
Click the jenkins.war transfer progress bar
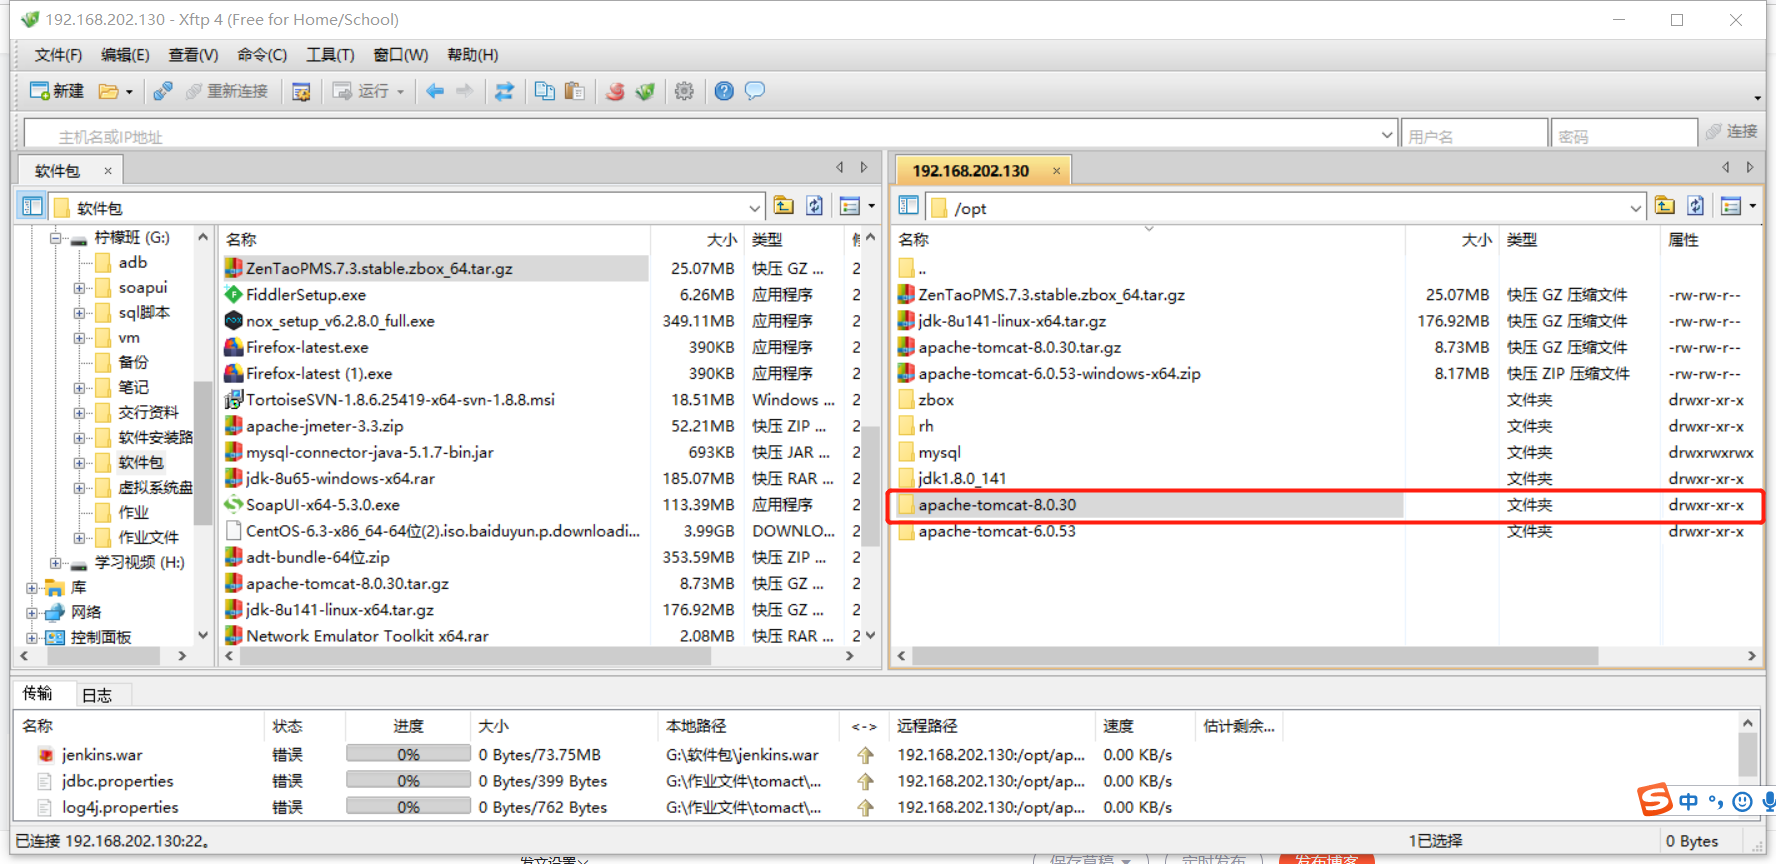[408, 754]
